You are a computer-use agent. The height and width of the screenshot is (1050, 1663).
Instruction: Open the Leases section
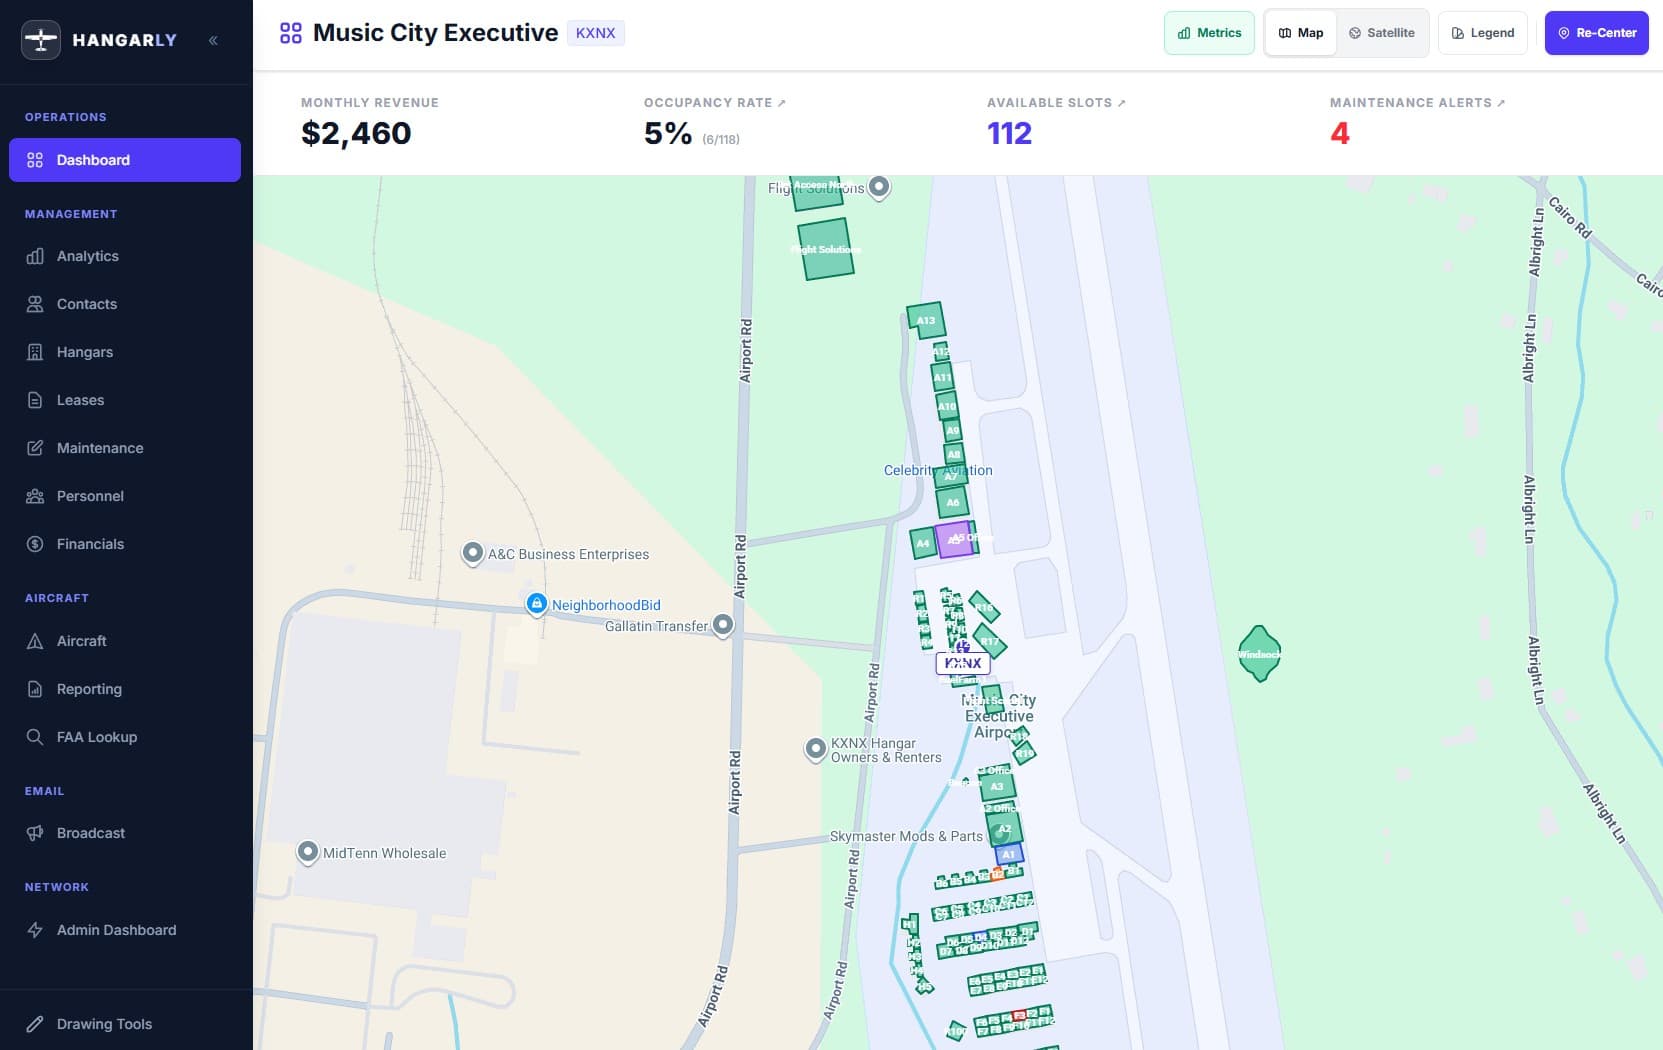click(x=35, y=400)
